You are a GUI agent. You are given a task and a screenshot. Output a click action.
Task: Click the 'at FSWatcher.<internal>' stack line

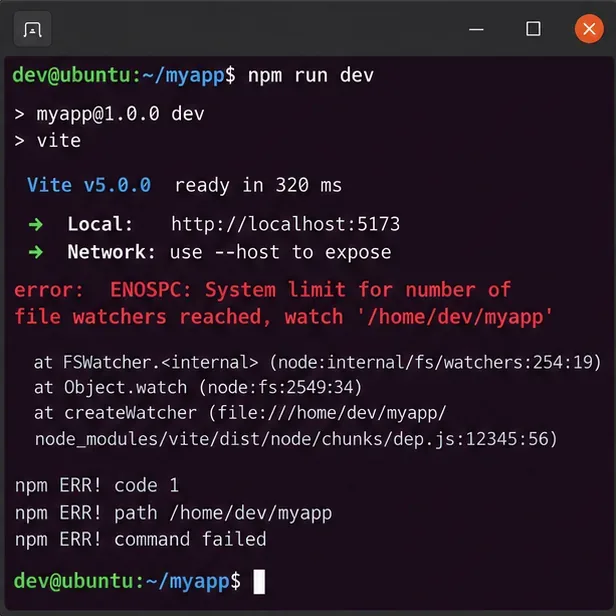(x=317, y=362)
